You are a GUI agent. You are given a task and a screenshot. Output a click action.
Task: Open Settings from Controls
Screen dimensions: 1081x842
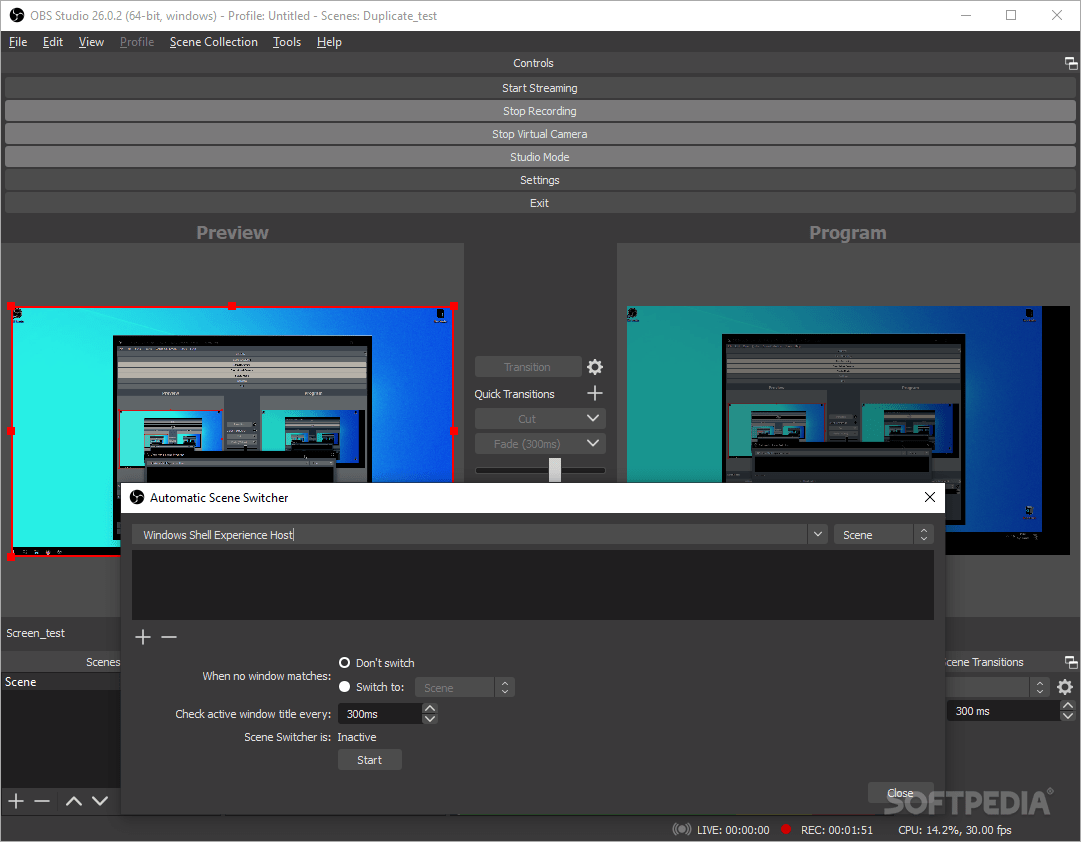click(540, 180)
